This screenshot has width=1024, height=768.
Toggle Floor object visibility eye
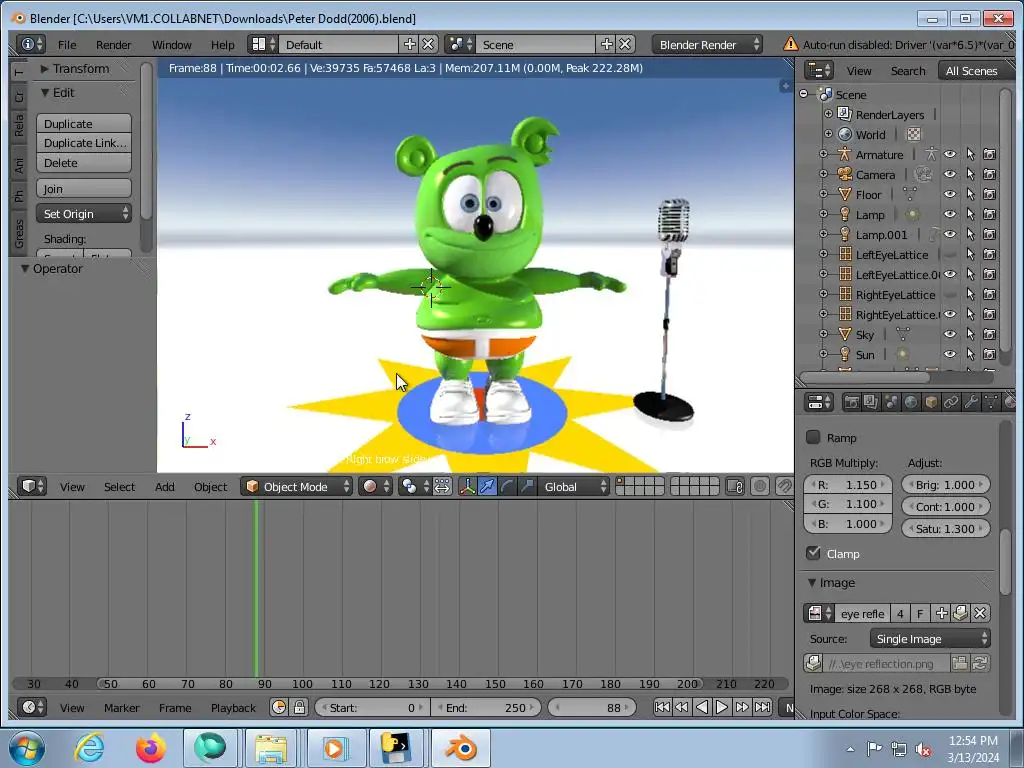click(x=950, y=194)
